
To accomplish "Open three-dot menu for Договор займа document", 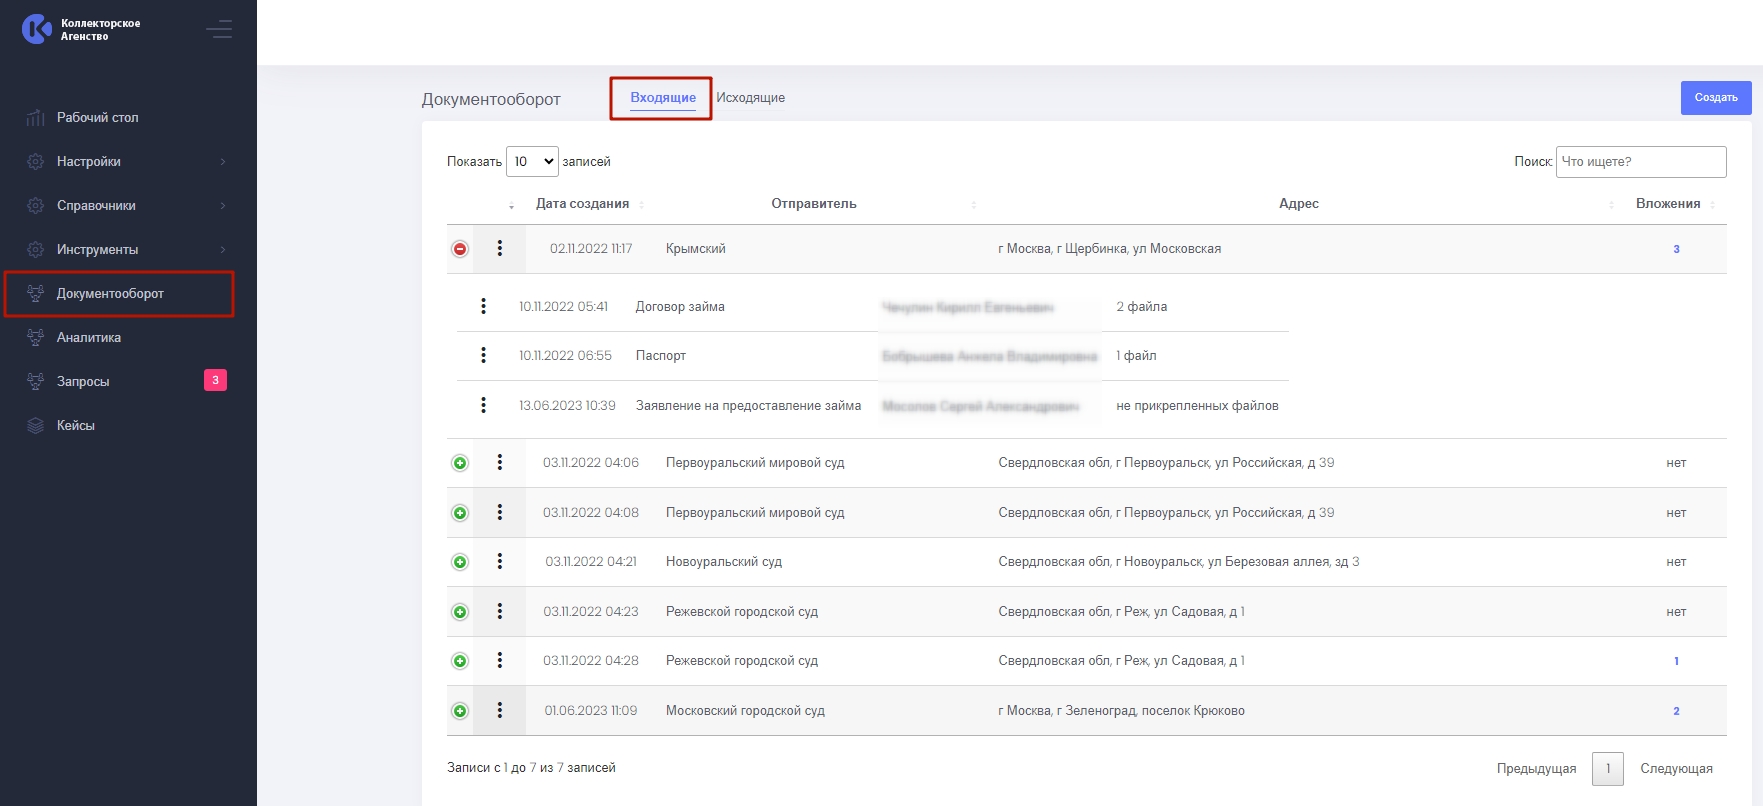I will (484, 307).
